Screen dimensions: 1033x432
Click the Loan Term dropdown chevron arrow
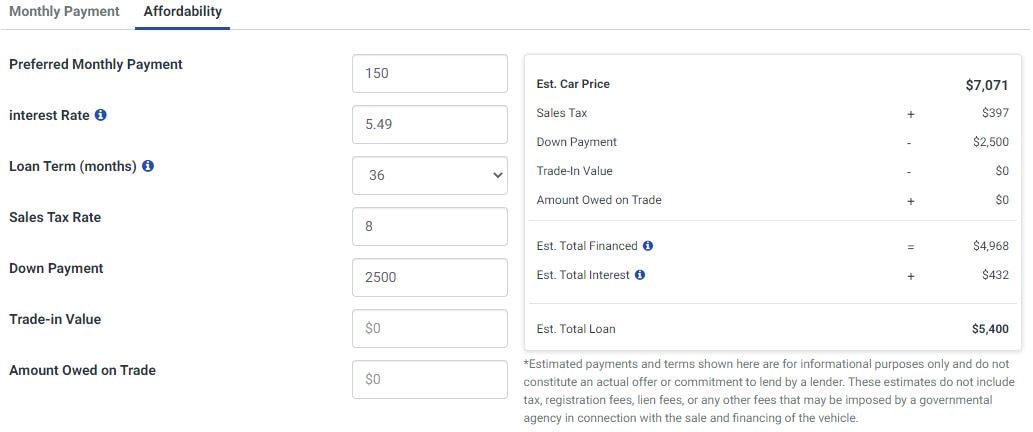(x=497, y=175)
